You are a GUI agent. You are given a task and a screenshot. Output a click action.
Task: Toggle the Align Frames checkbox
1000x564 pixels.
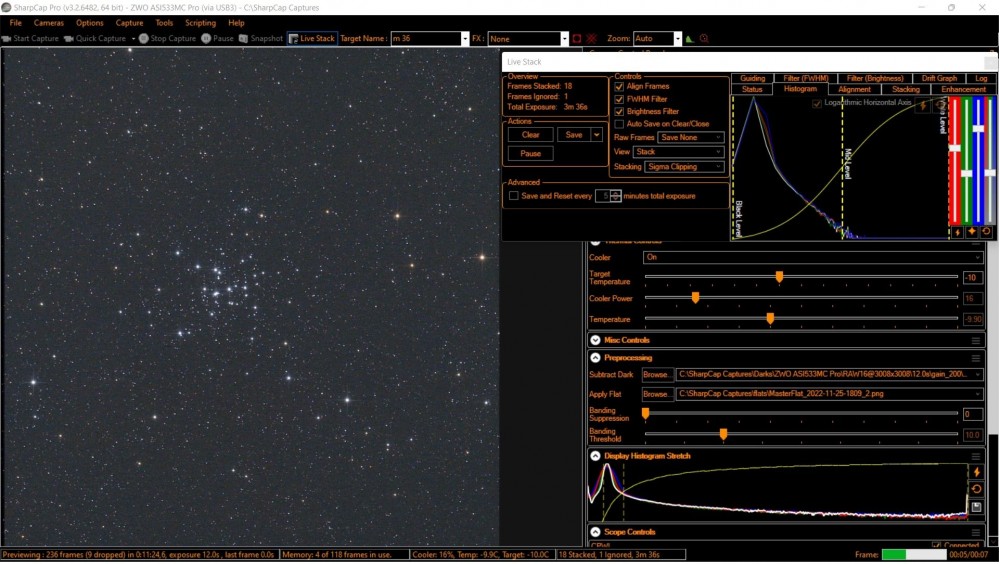[619, 86]
